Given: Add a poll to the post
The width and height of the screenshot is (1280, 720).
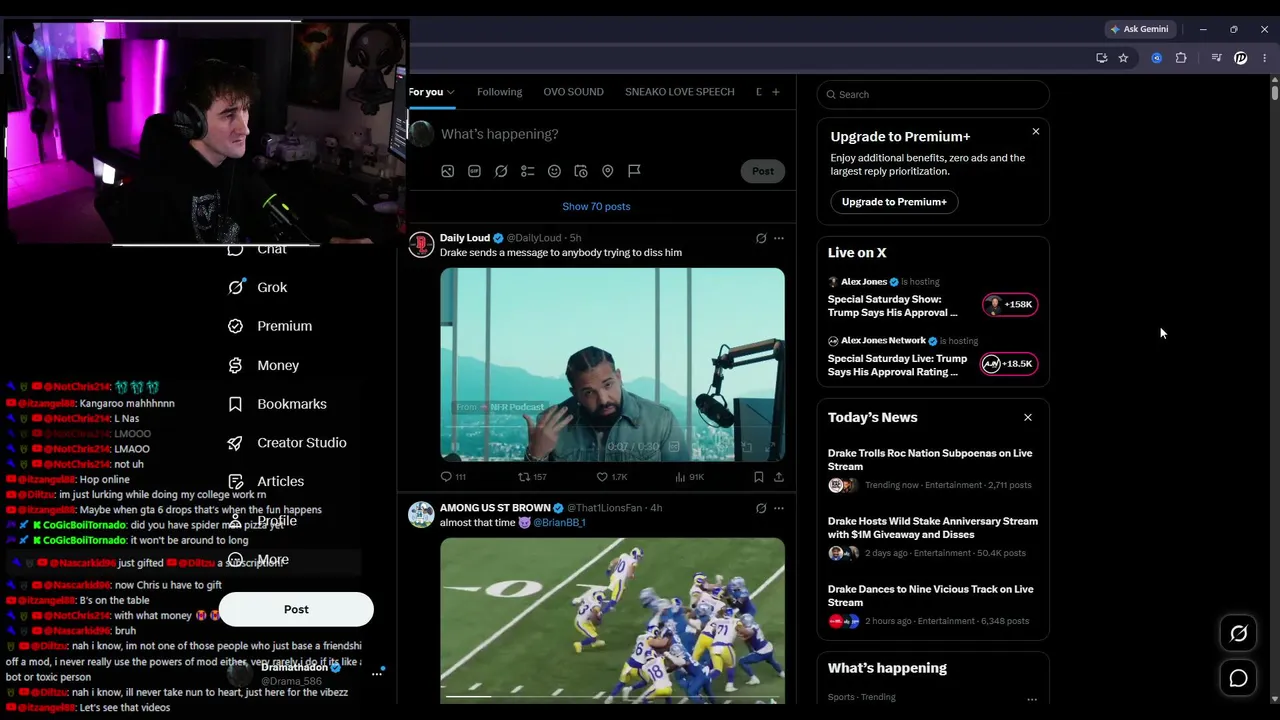Looking at the screenshot, I should point(528,171).
